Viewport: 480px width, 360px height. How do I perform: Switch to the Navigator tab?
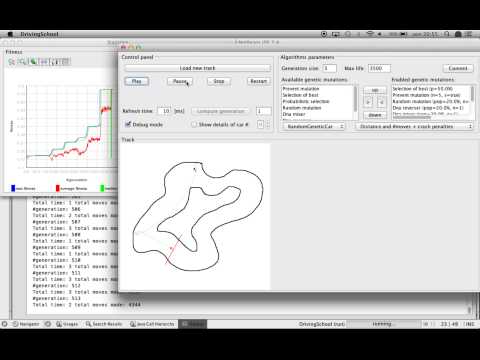pos(26,324)
